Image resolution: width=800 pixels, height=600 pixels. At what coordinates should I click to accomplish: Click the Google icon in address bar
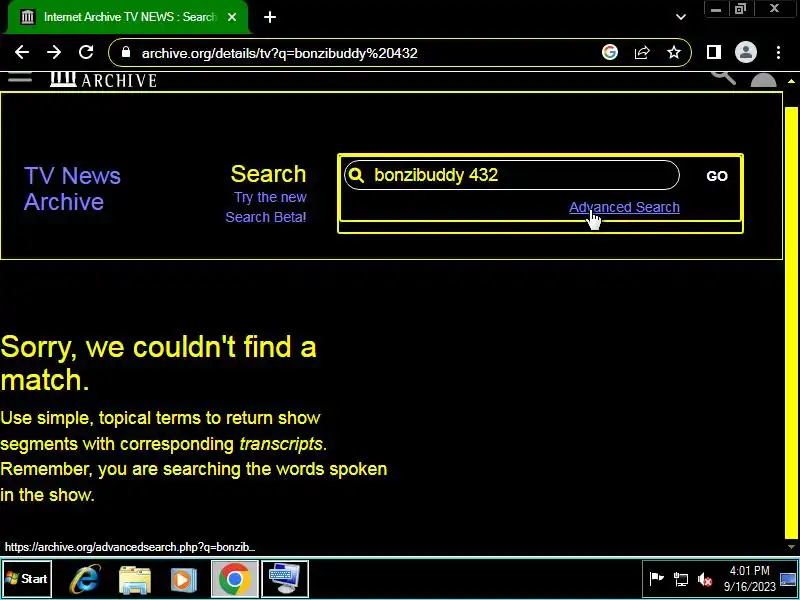tap(610, 52)
